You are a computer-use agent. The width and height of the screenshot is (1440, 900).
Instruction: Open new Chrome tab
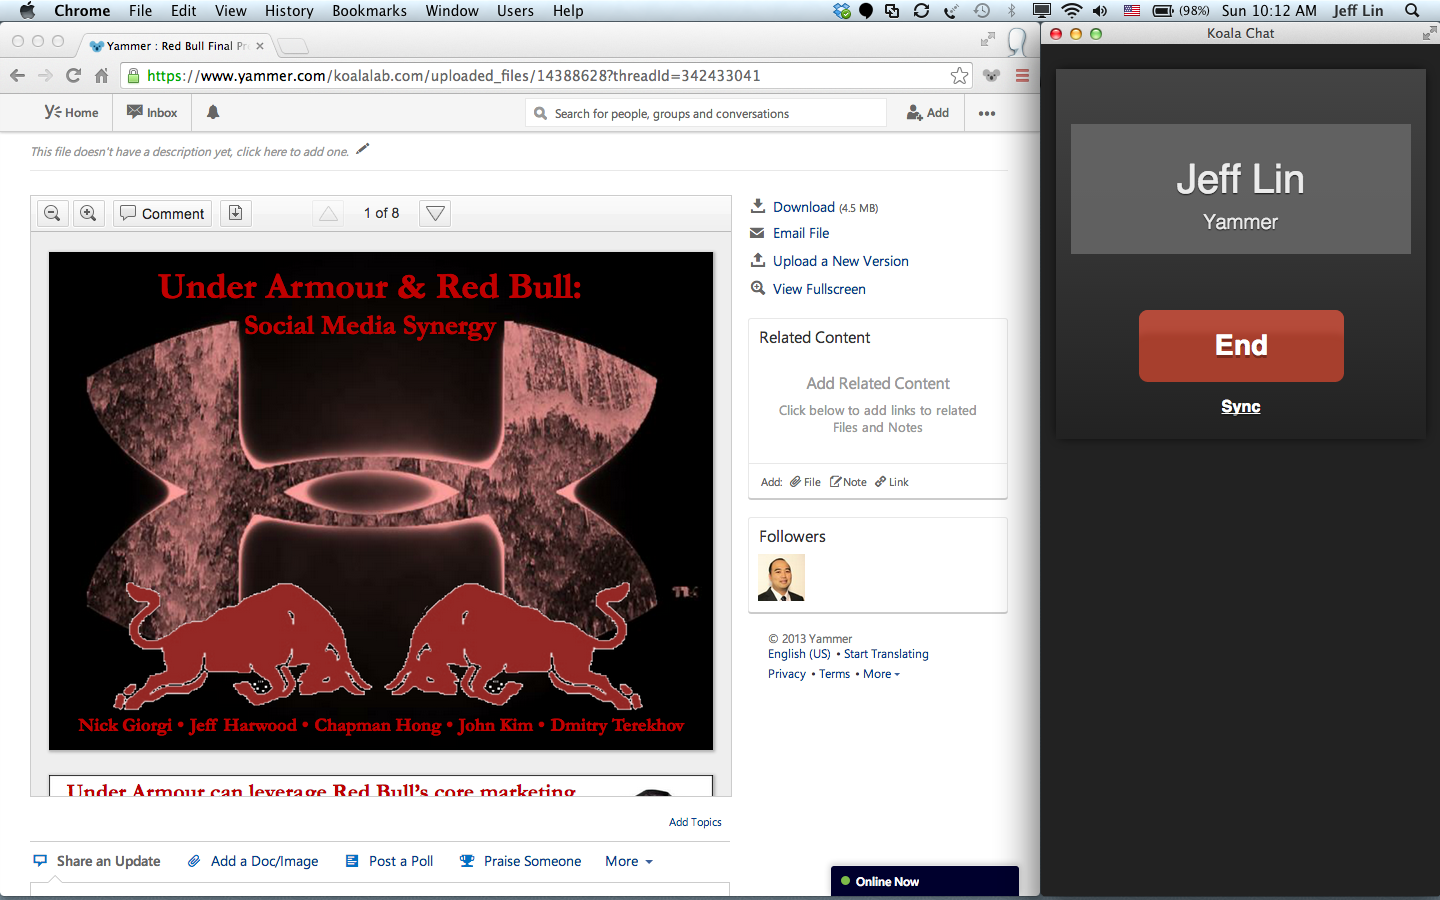292,46
